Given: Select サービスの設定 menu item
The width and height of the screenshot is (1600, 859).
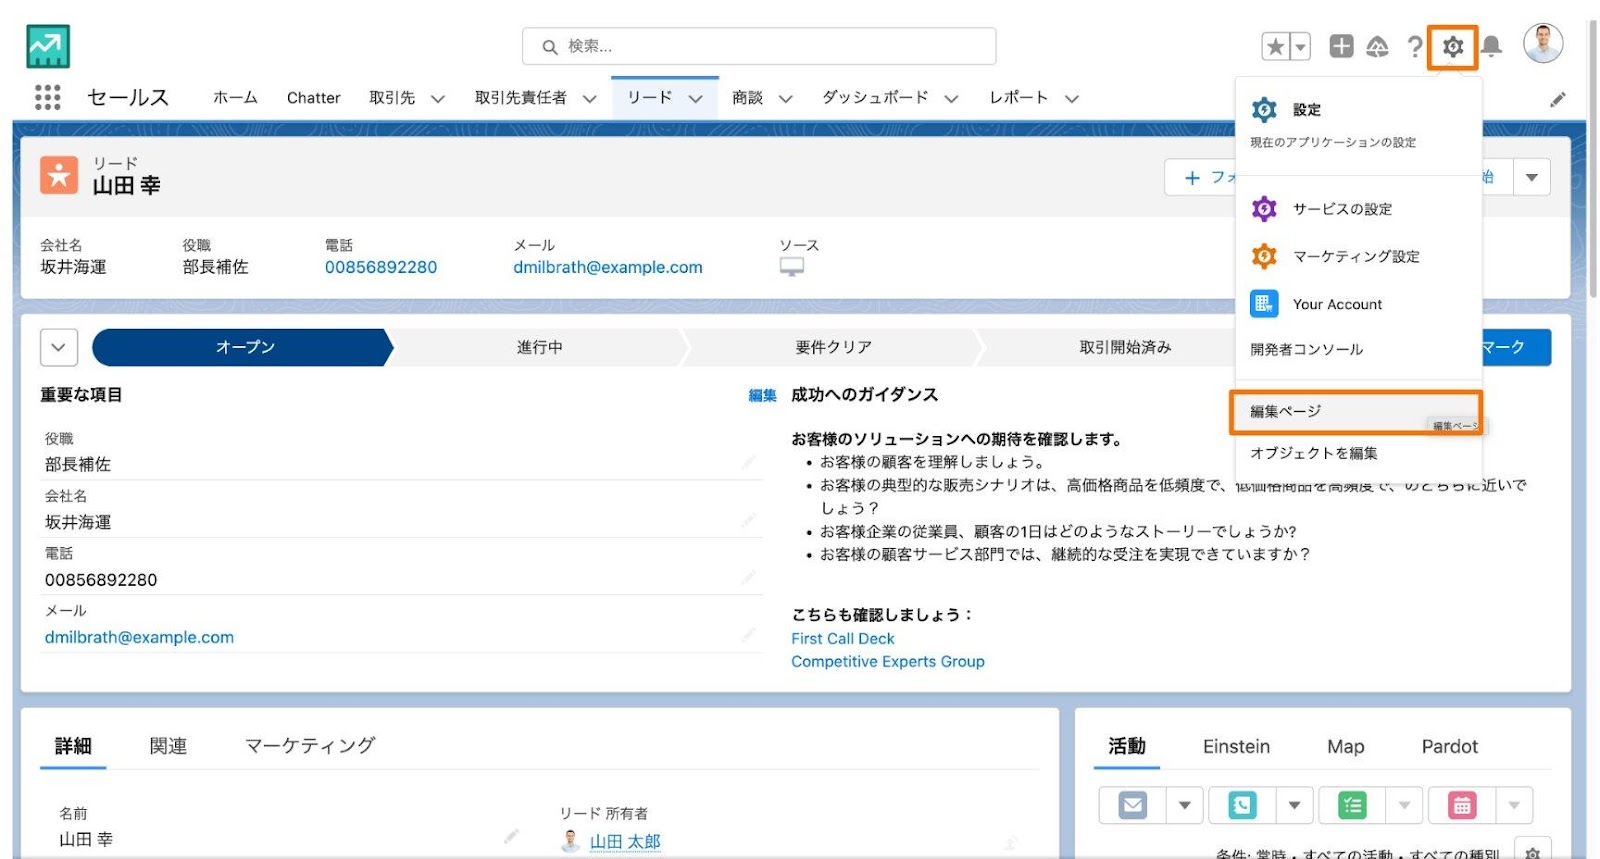Looking at the screenshot, I should tap(1358, 209).
